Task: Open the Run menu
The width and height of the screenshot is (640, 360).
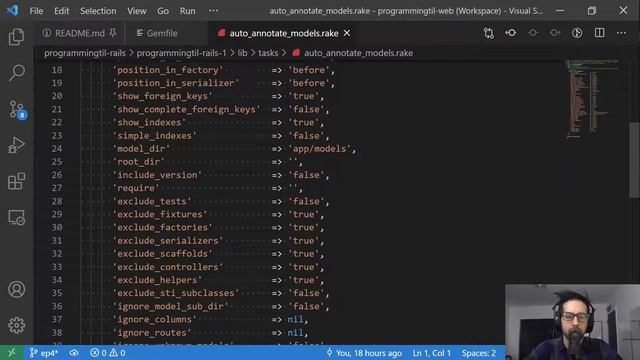Action: tap(187, 11)
